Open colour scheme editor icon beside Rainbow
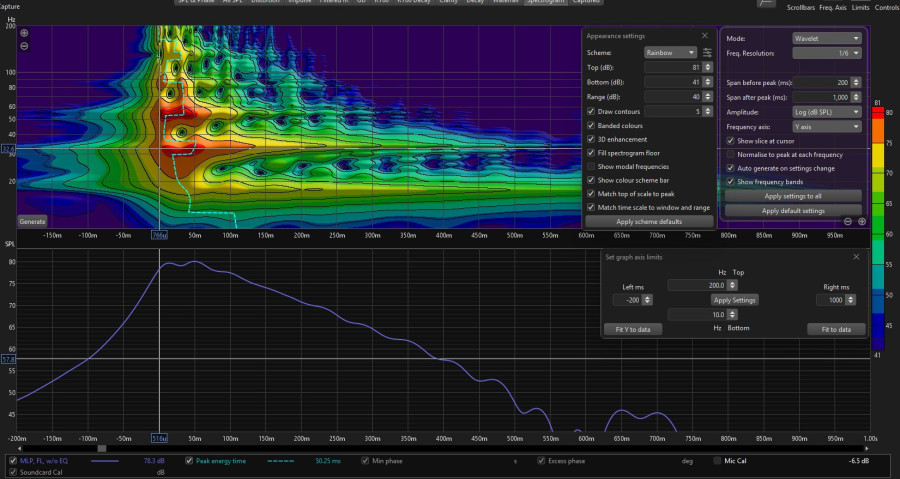Screen dimensions: 900x479 [707, 53]
